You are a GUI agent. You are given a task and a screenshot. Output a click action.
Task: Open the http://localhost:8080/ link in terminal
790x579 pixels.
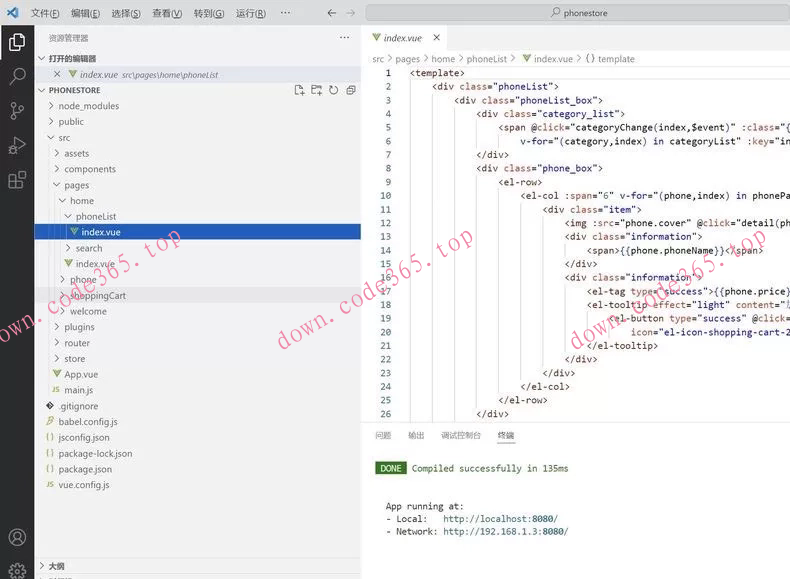[500, 519]
